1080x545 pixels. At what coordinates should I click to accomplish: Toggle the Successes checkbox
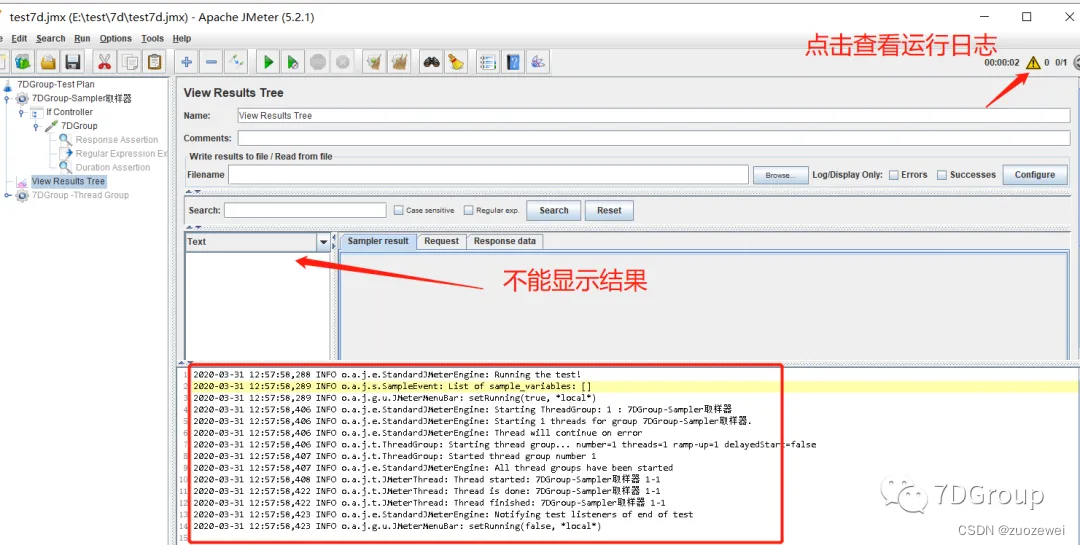click(942, 175)
